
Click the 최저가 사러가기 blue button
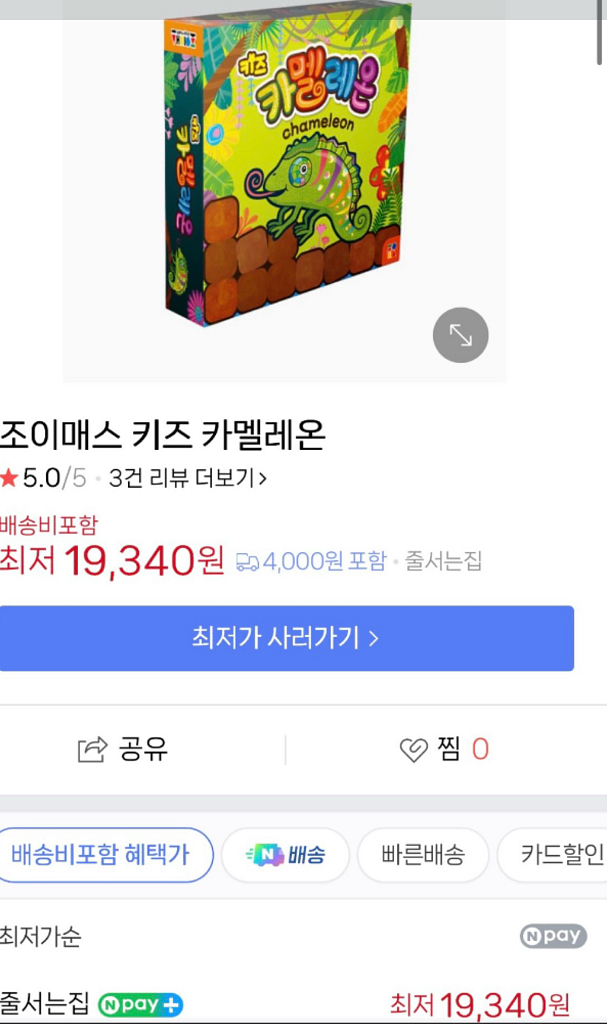[287, 638]
